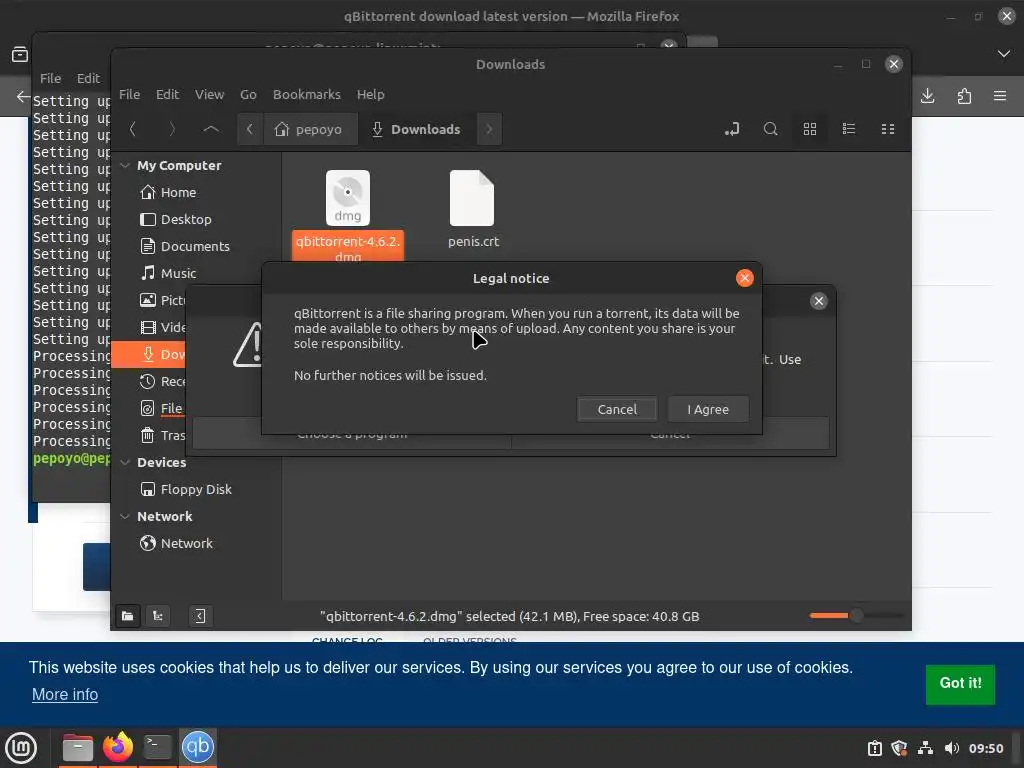The height and width of the screenshot is (768, 1024).
Task: Switch to list view
Action: (849, 129)
